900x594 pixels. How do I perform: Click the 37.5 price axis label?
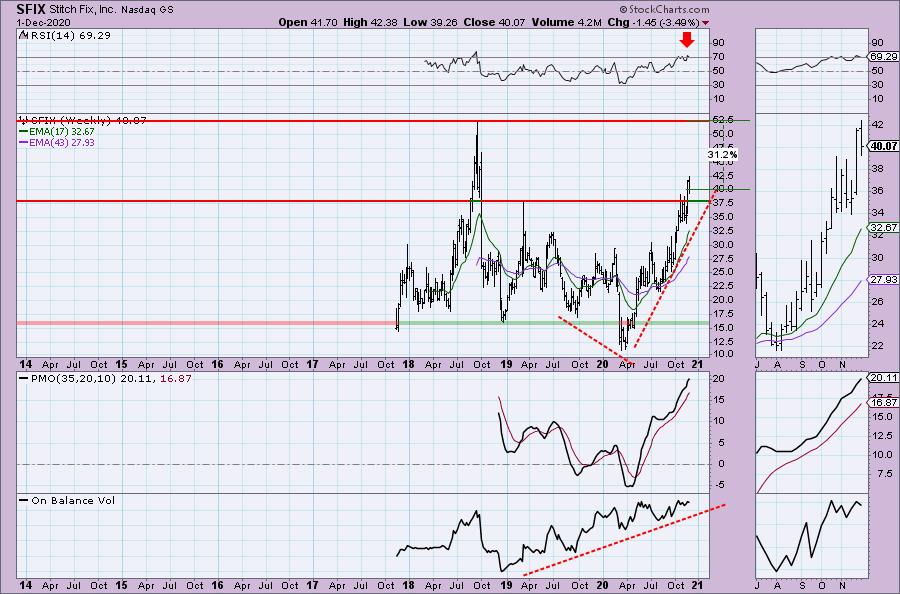pyautogui.click(x=722, y=203)
